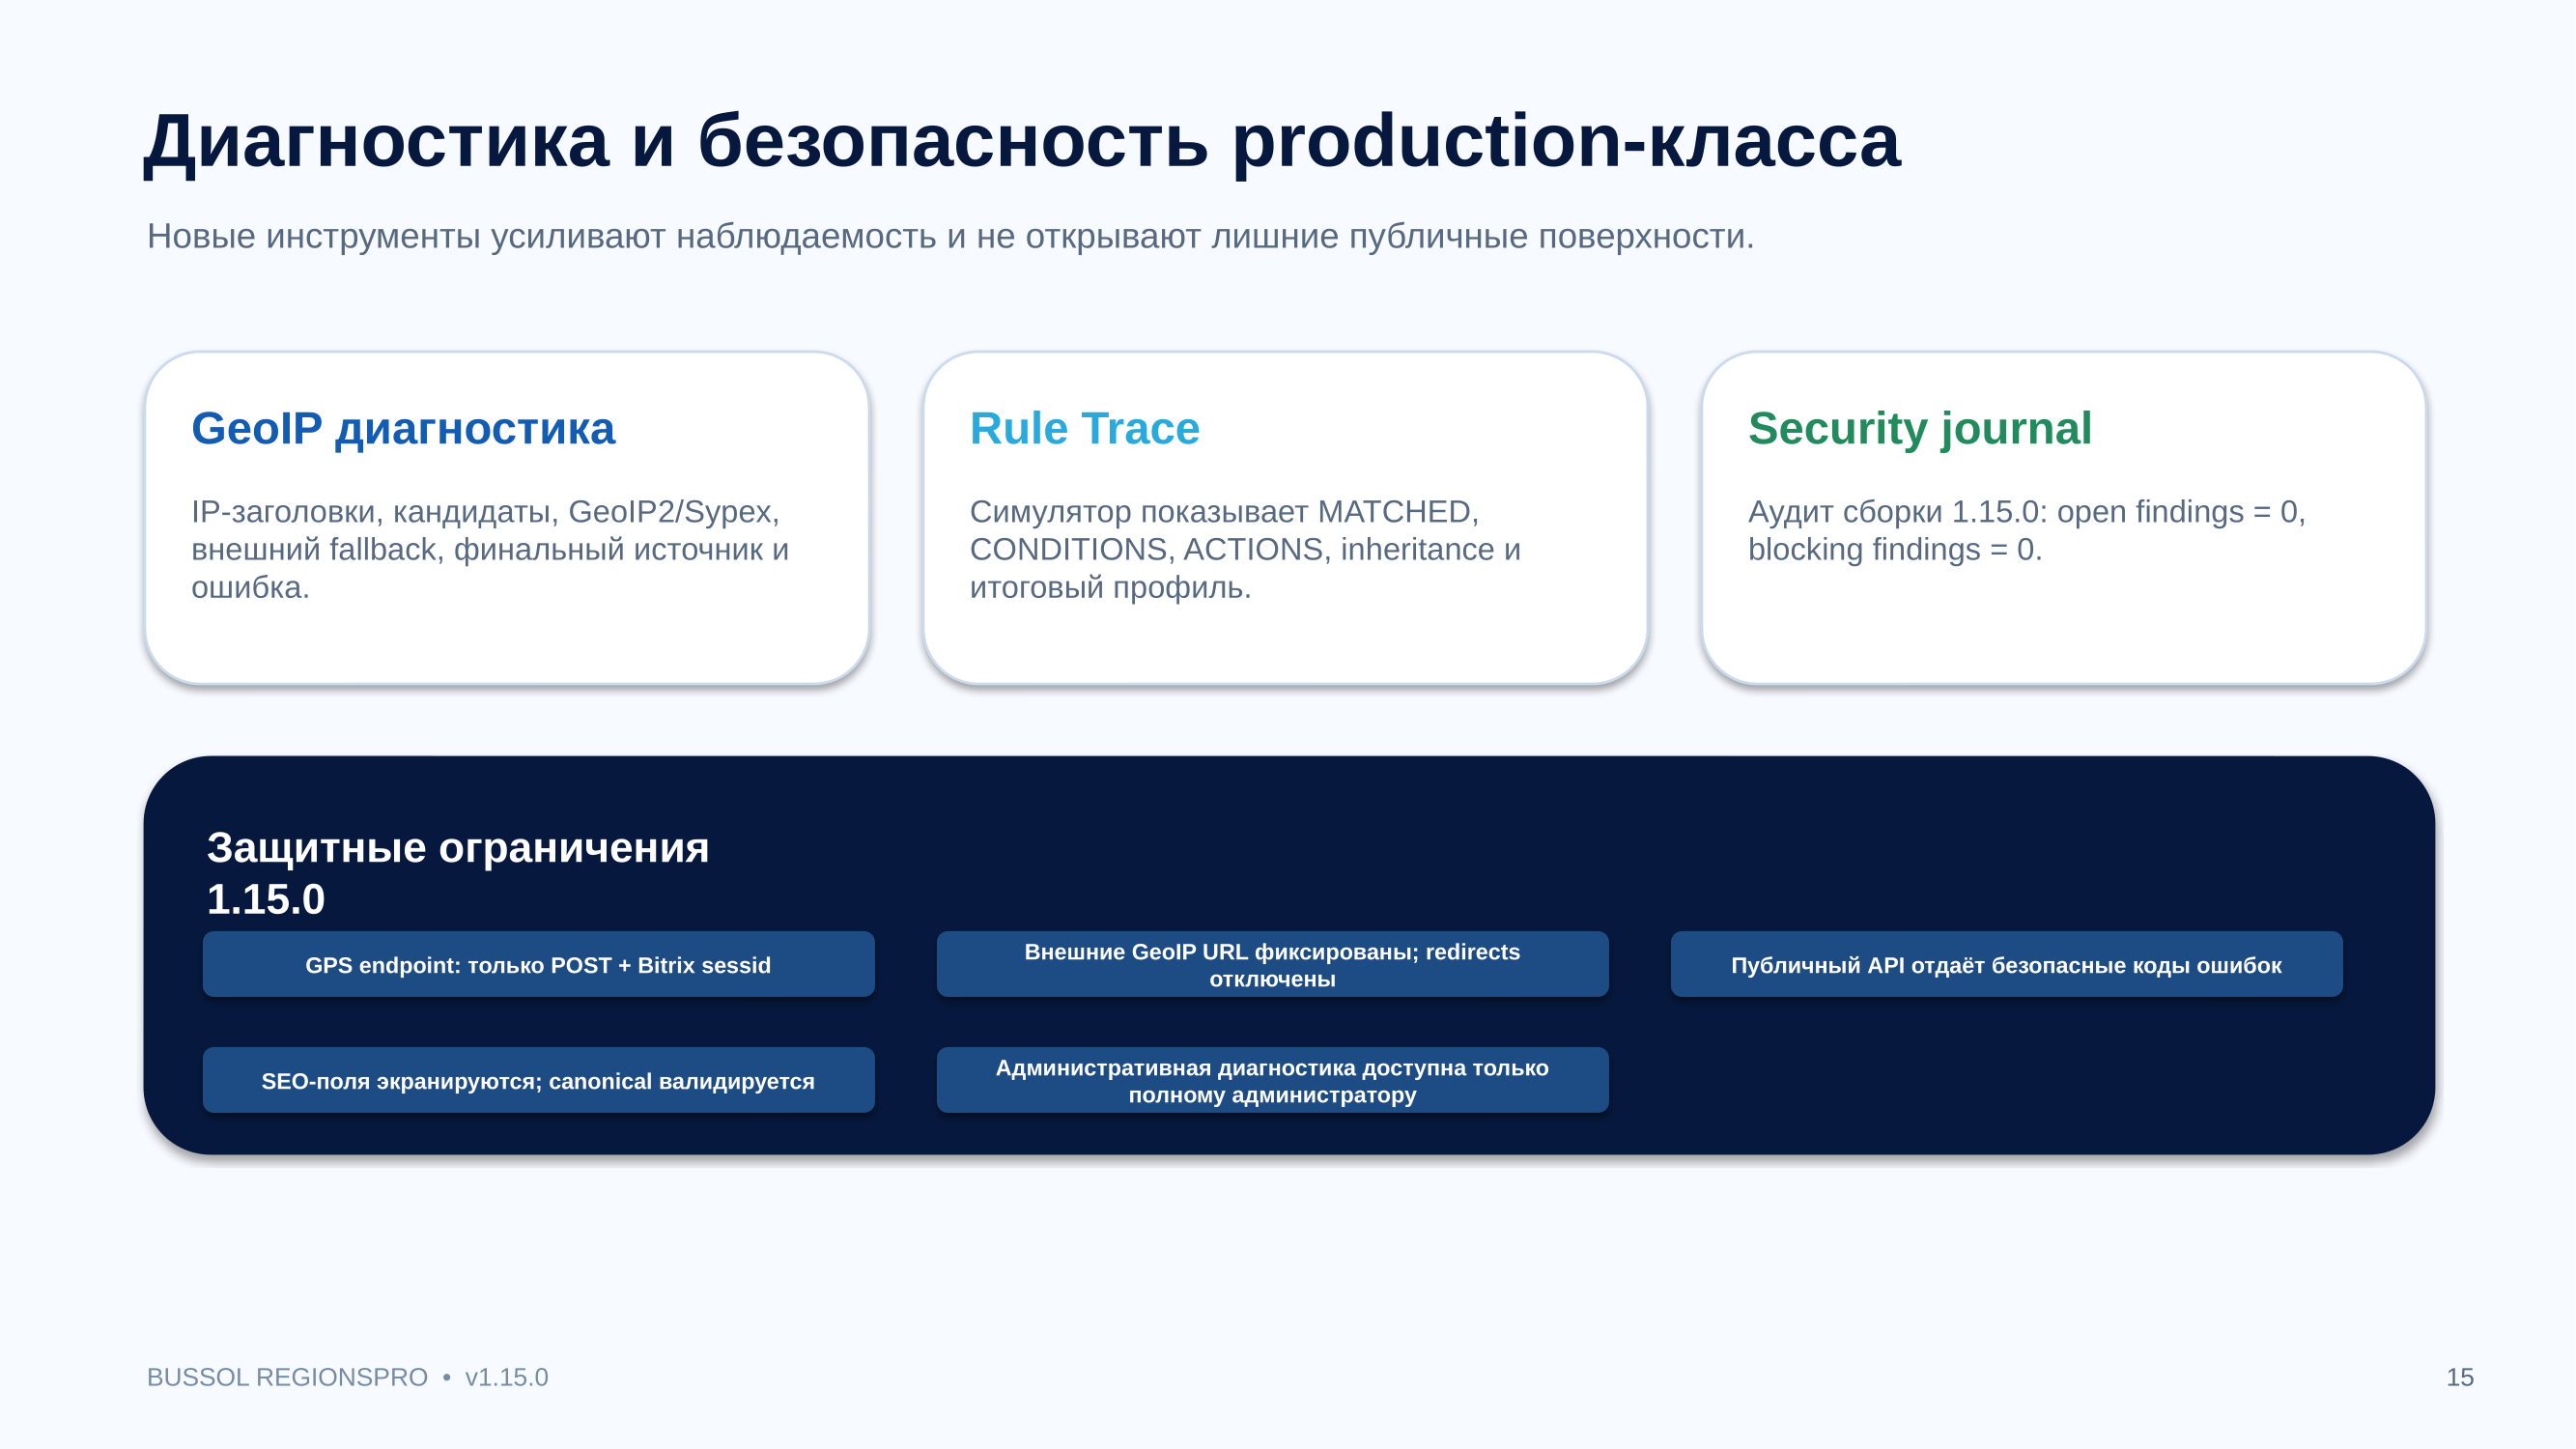Click footer text 'BUSSOL REGIONSPRO • v1.15.0'

347,1377
